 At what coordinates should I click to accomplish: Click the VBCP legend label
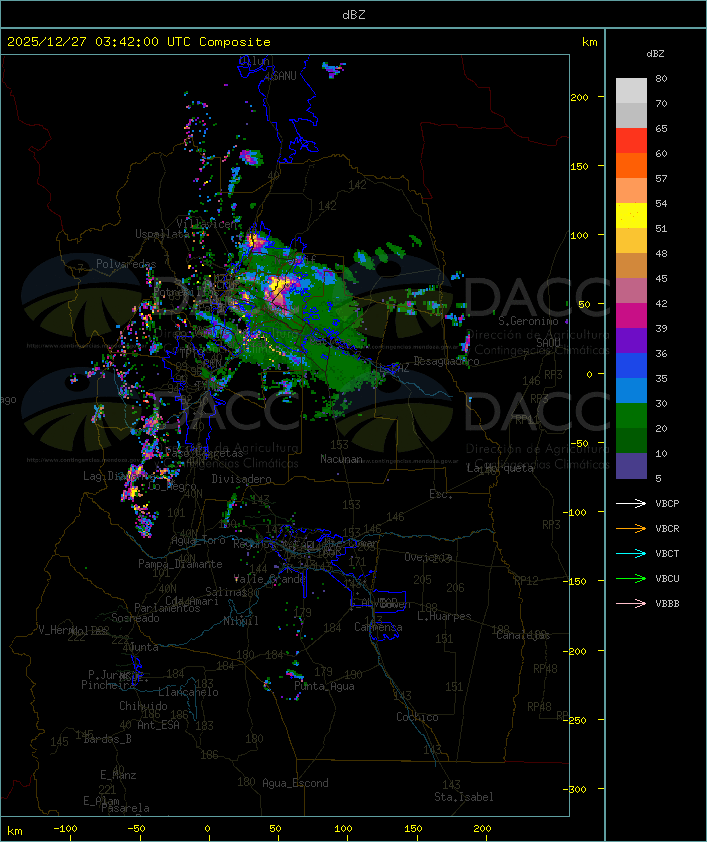[667, 504]
